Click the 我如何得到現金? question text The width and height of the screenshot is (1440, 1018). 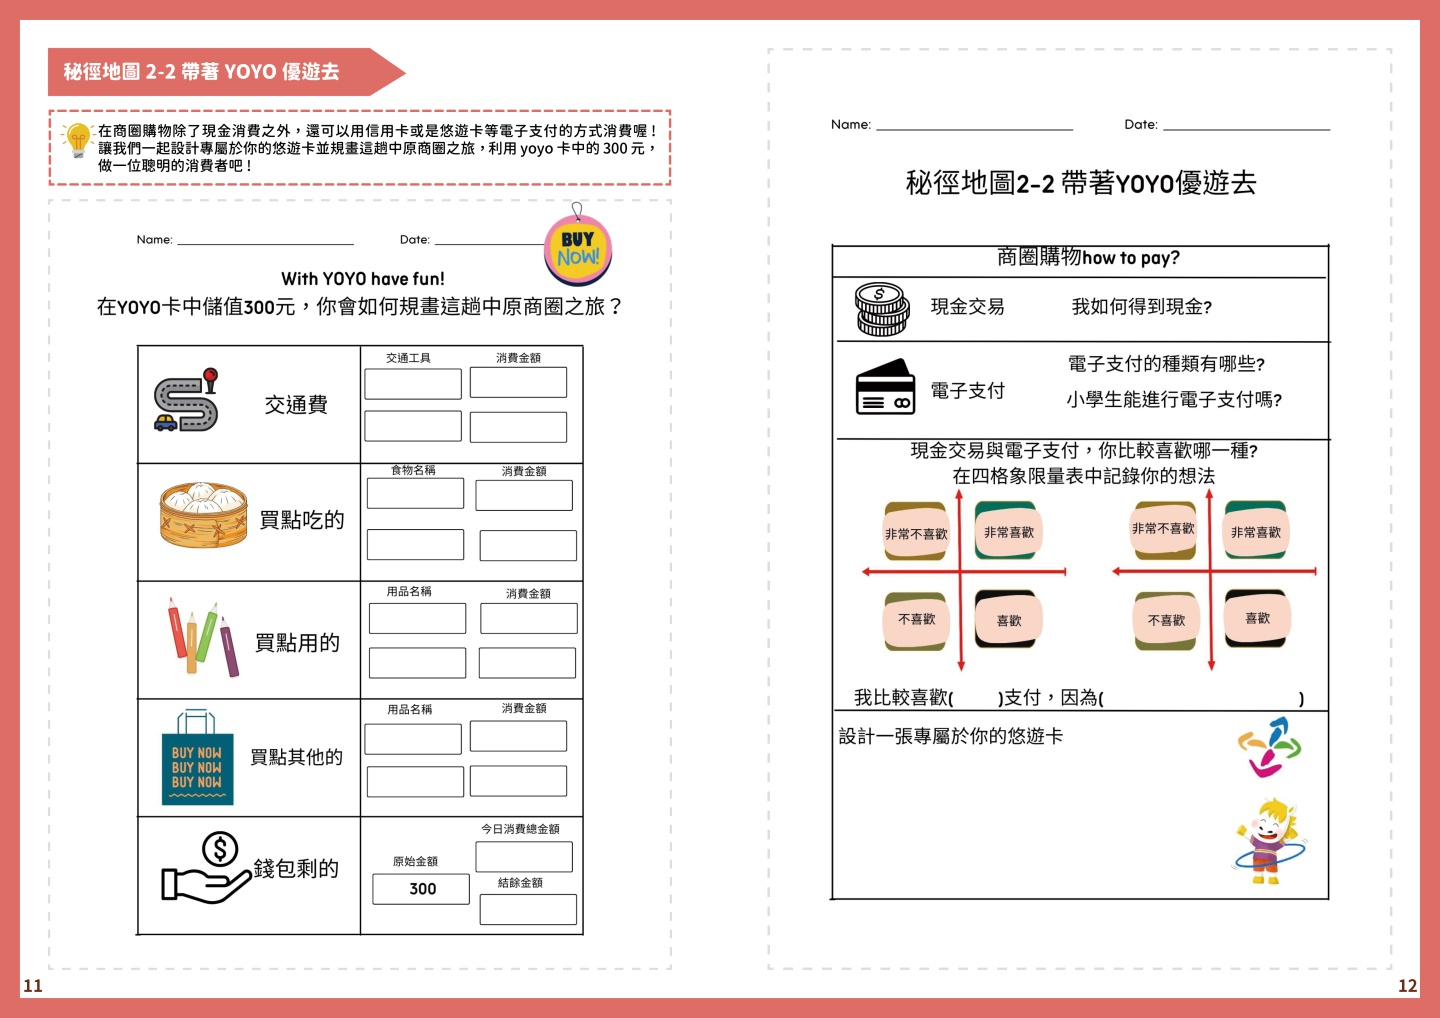1141,307
